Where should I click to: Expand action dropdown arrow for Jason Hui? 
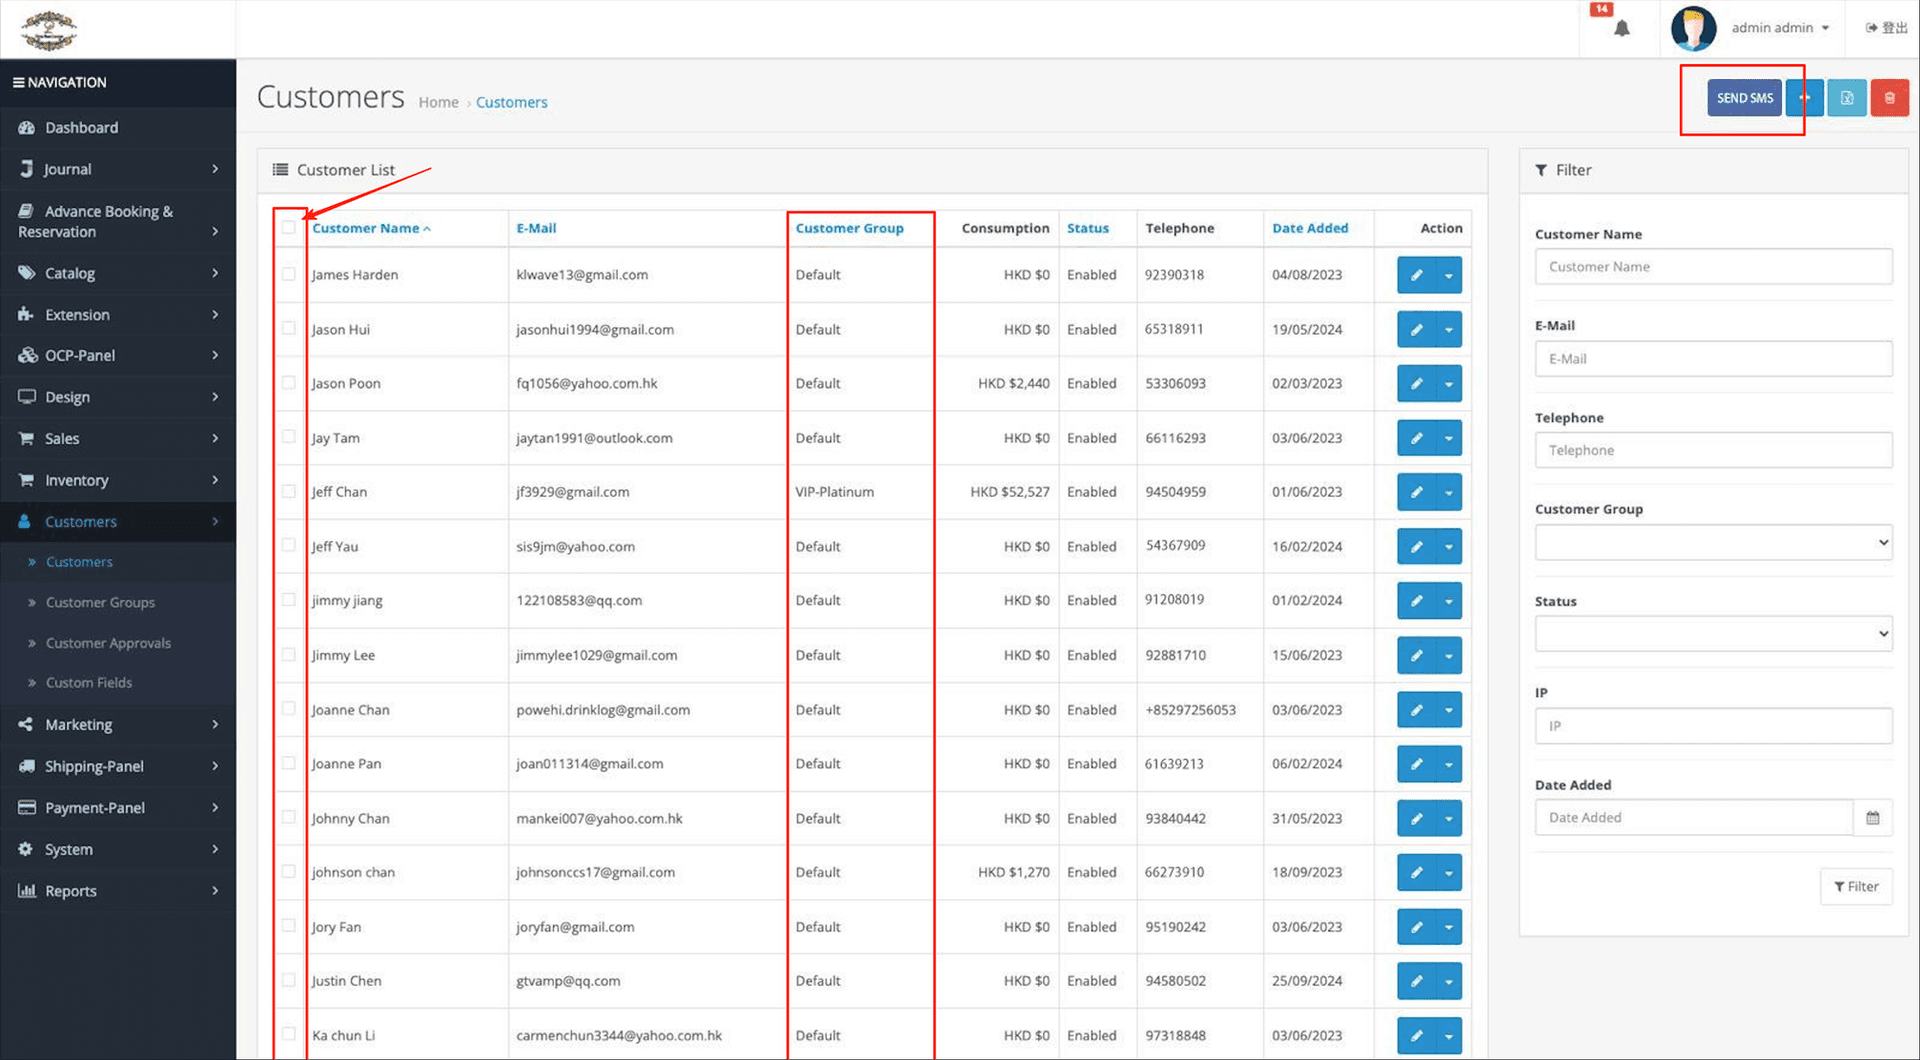1449,330
